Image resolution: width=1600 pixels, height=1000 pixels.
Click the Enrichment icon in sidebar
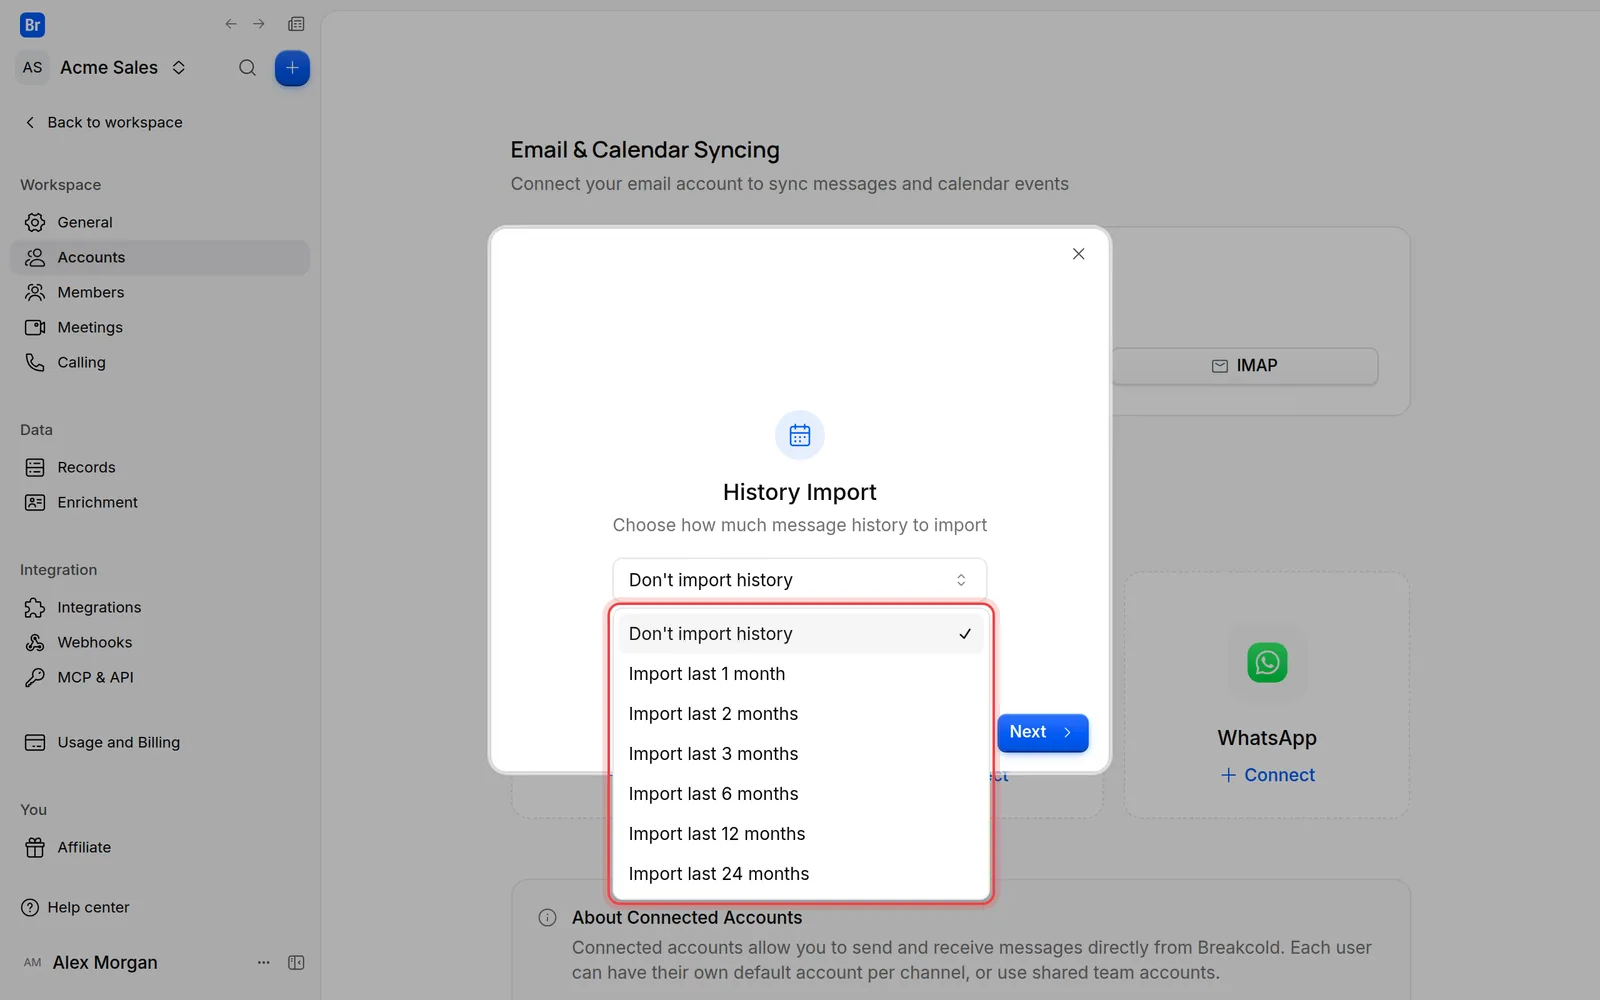(35, 502)
